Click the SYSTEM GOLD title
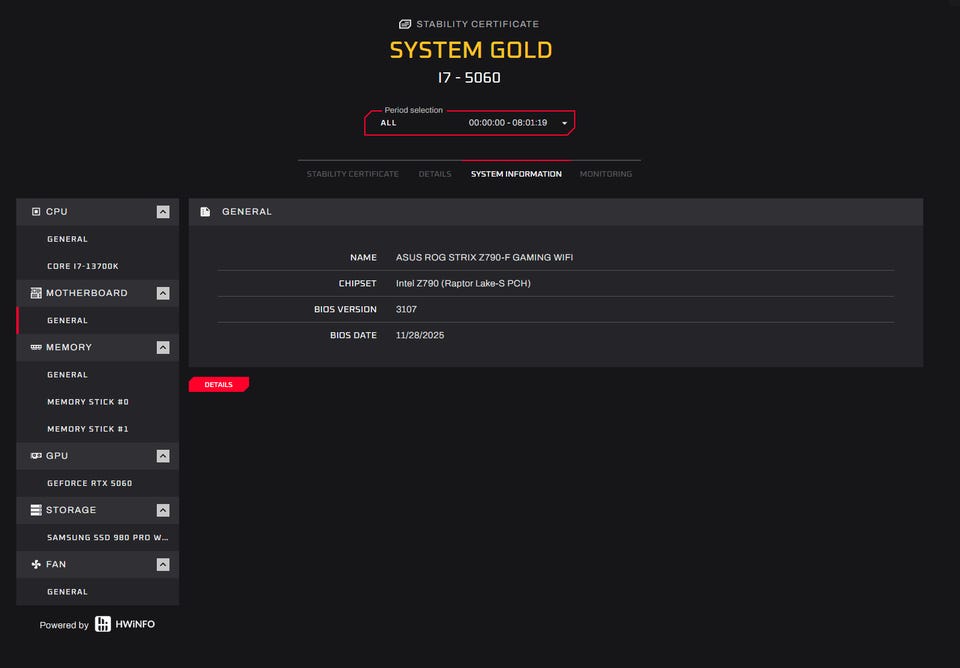The image size is (960, 668). click(471, 50)
